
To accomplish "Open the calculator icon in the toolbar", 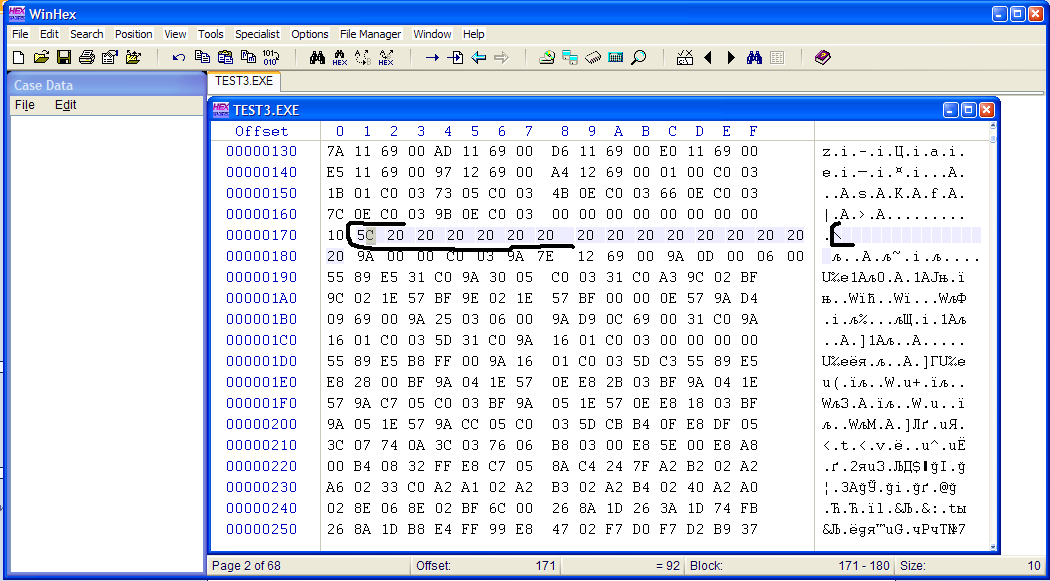I will point(616,57).
